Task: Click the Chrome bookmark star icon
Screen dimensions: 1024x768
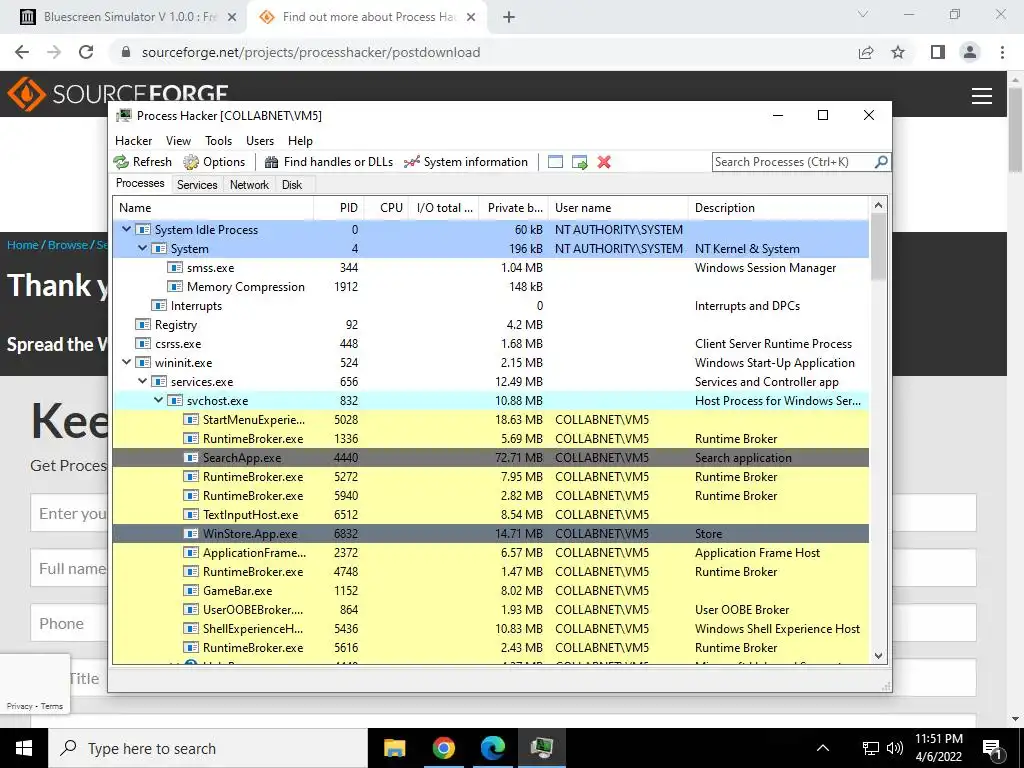Action: click(x=898, y=52)
